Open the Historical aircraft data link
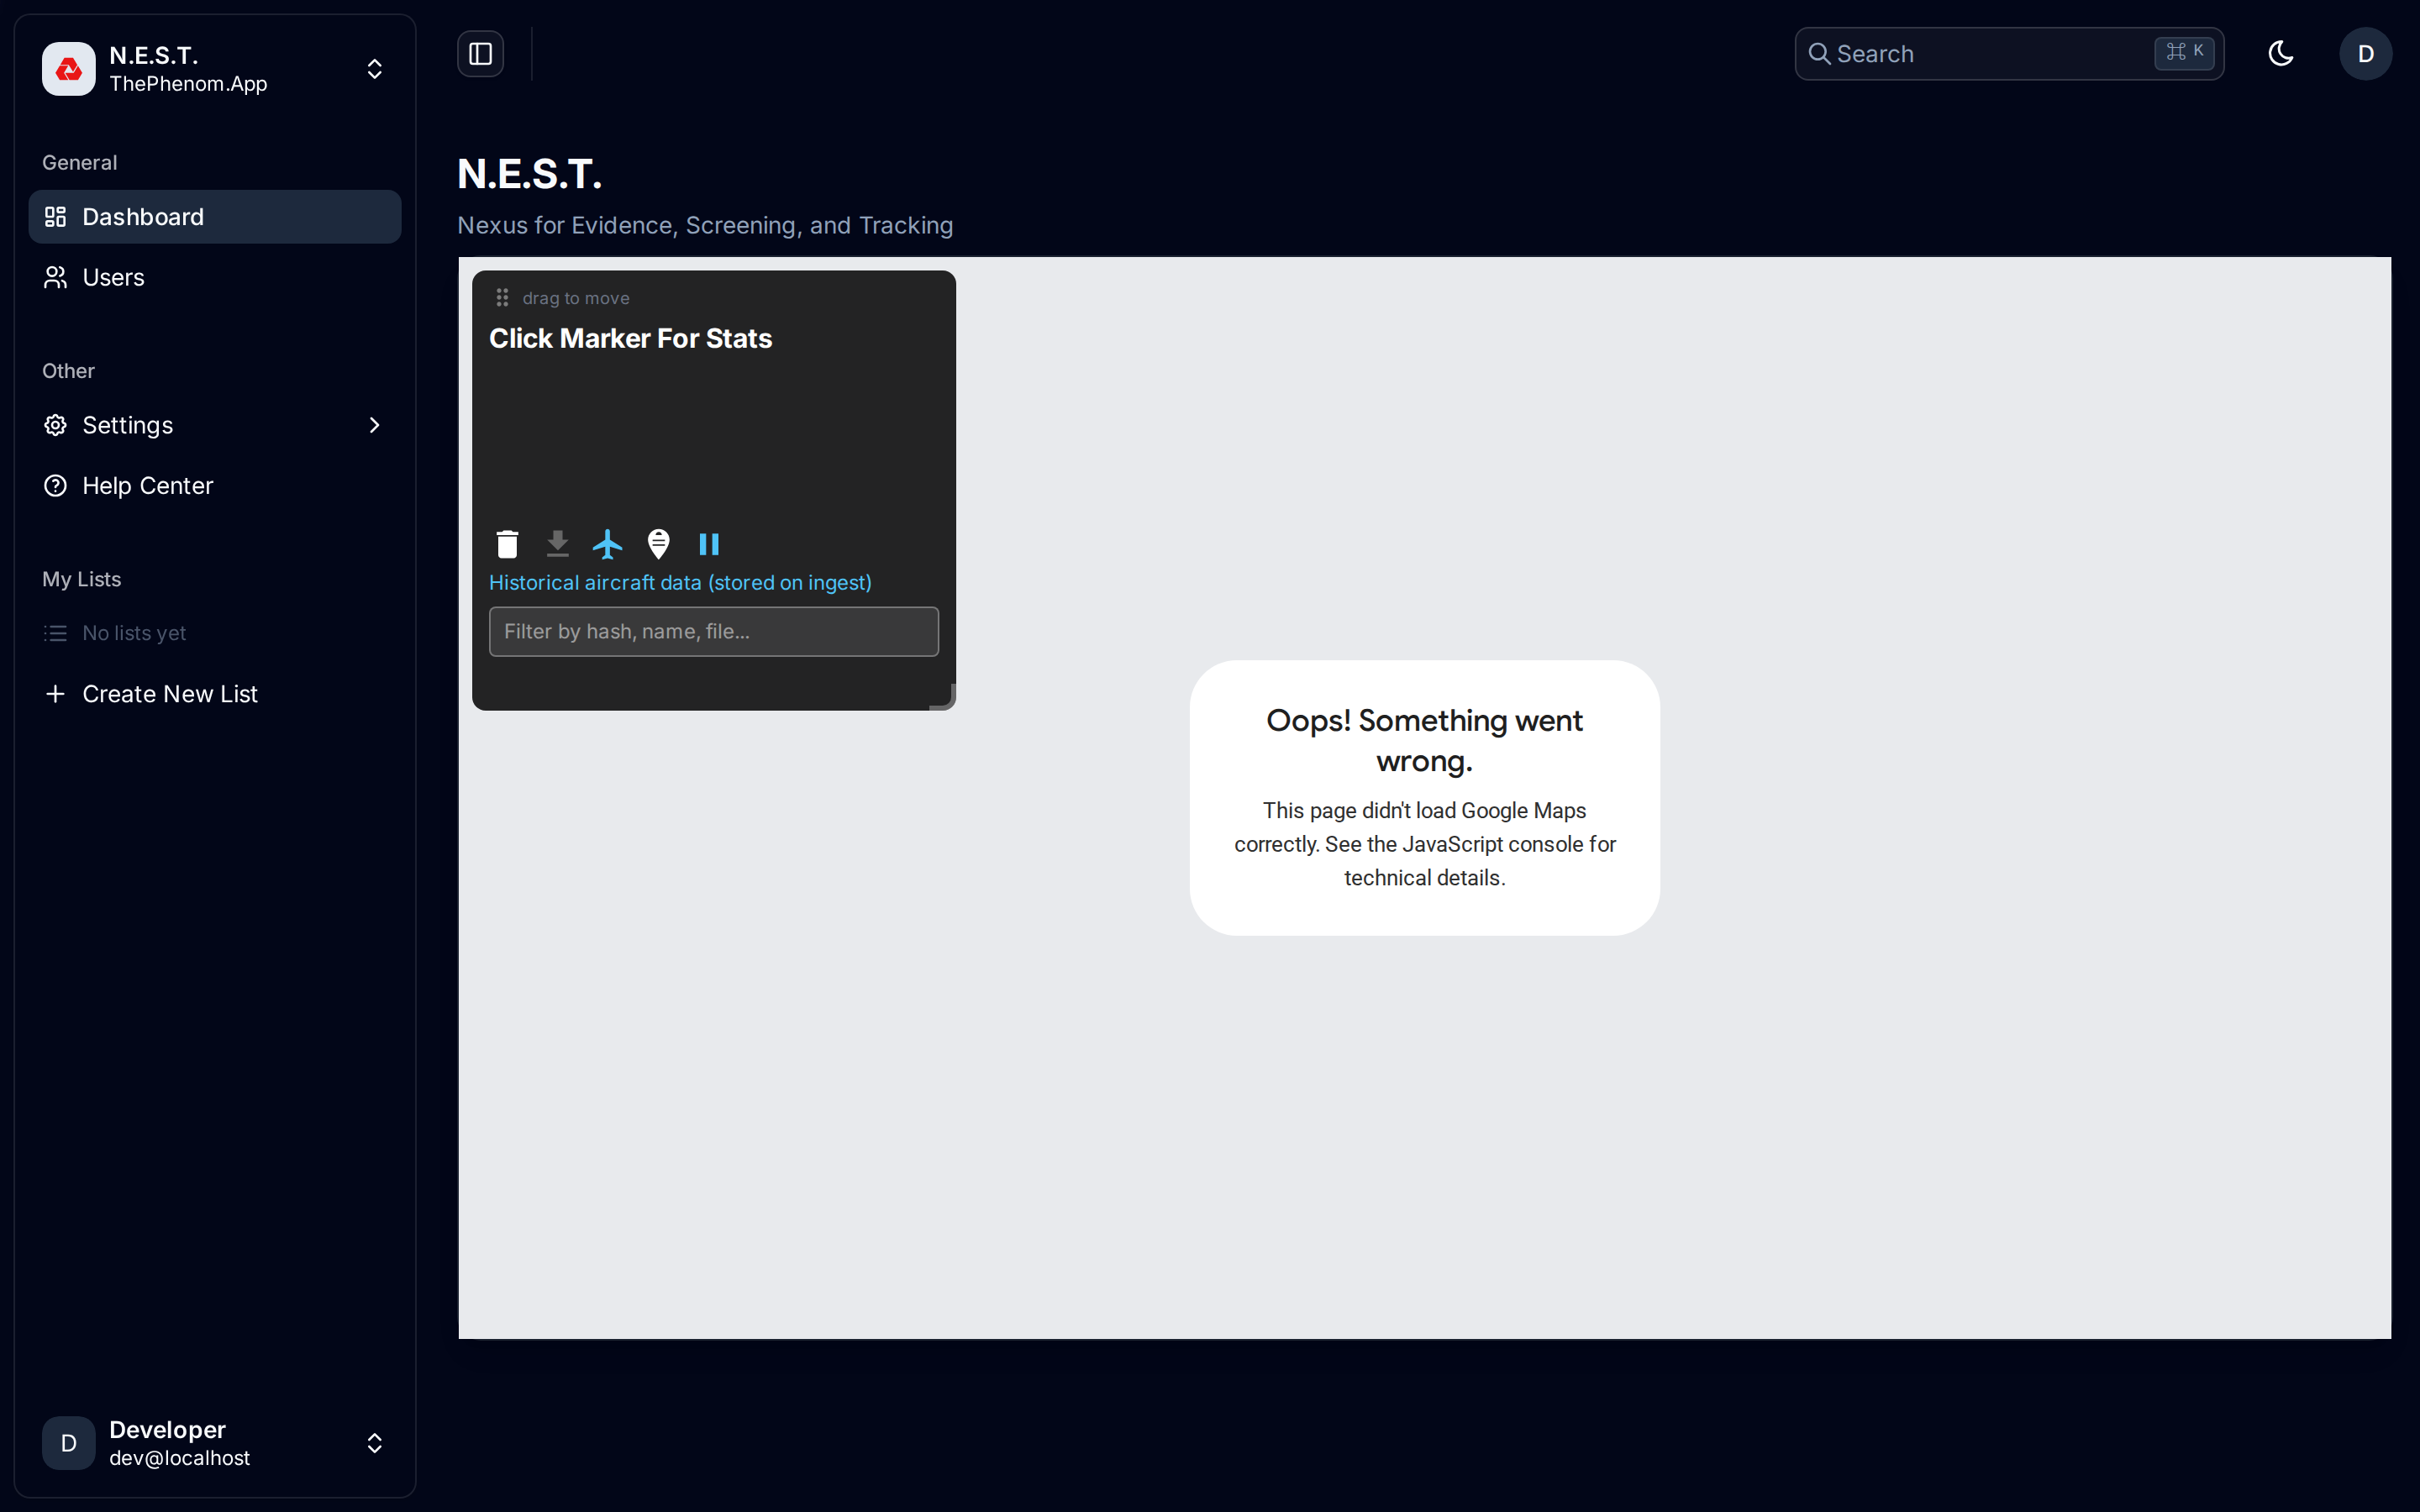 (x=680, y=582)
